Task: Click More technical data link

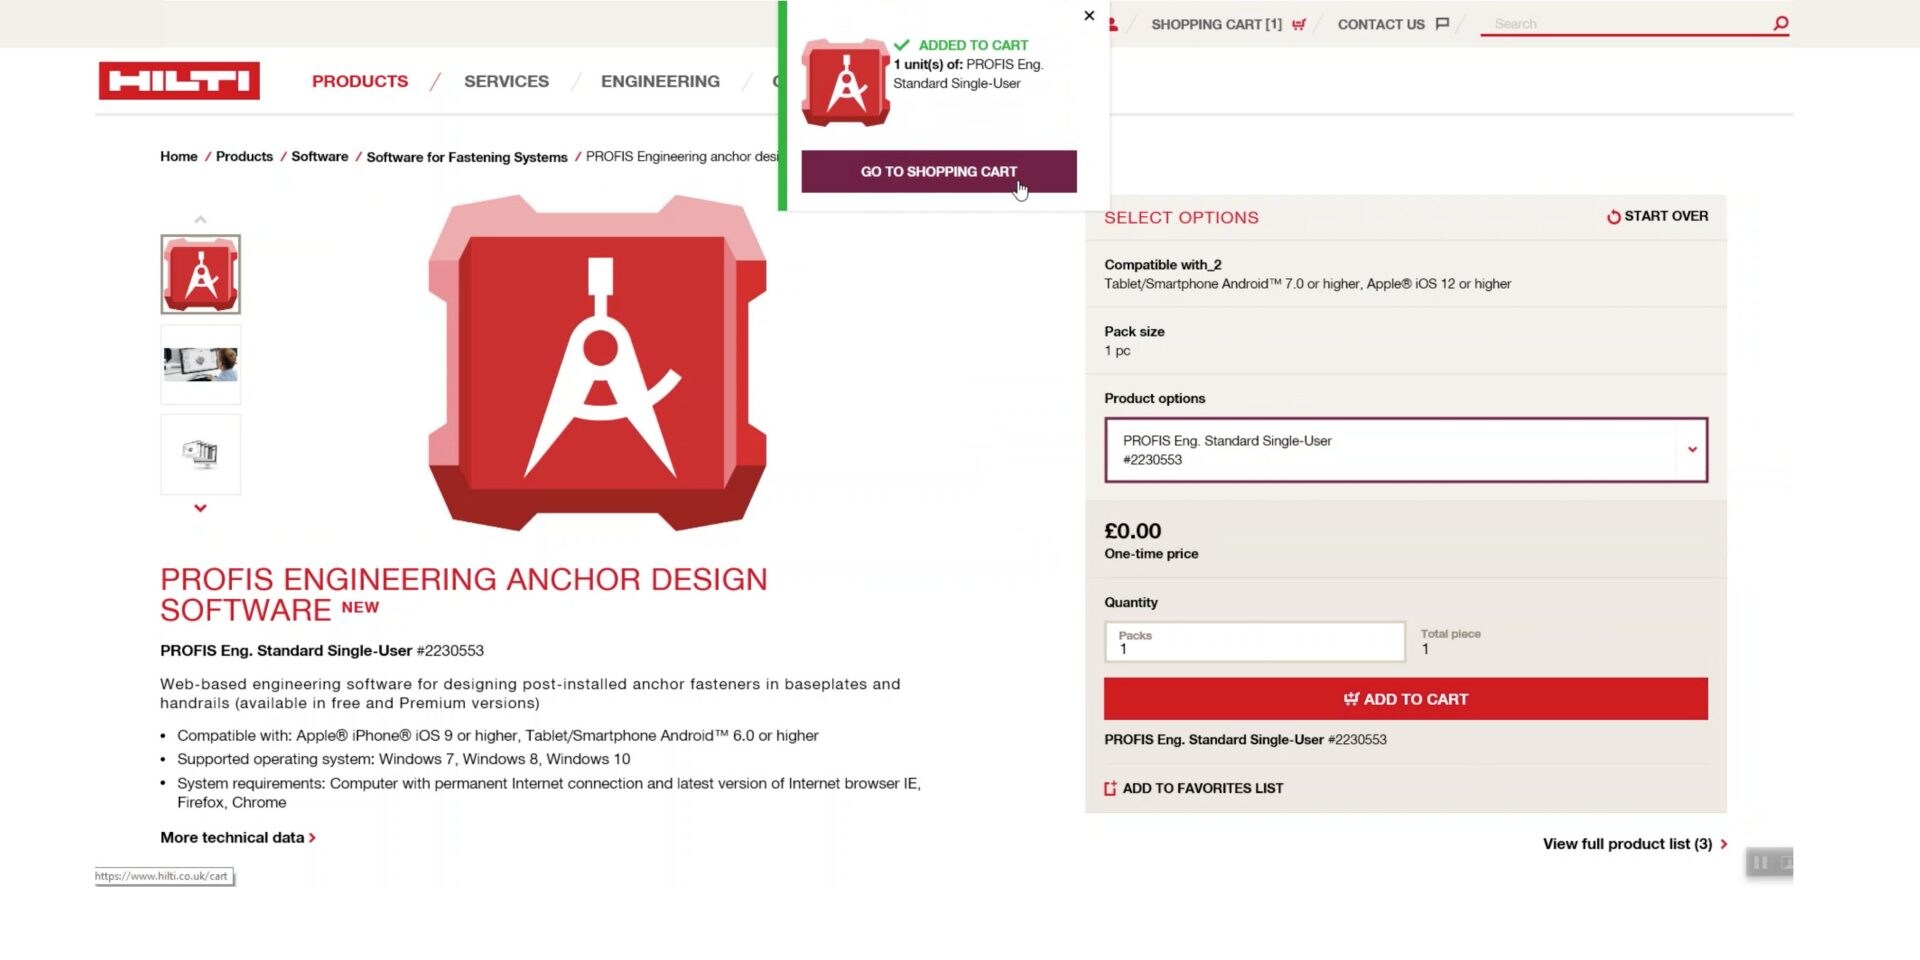Action: (231, 837)
